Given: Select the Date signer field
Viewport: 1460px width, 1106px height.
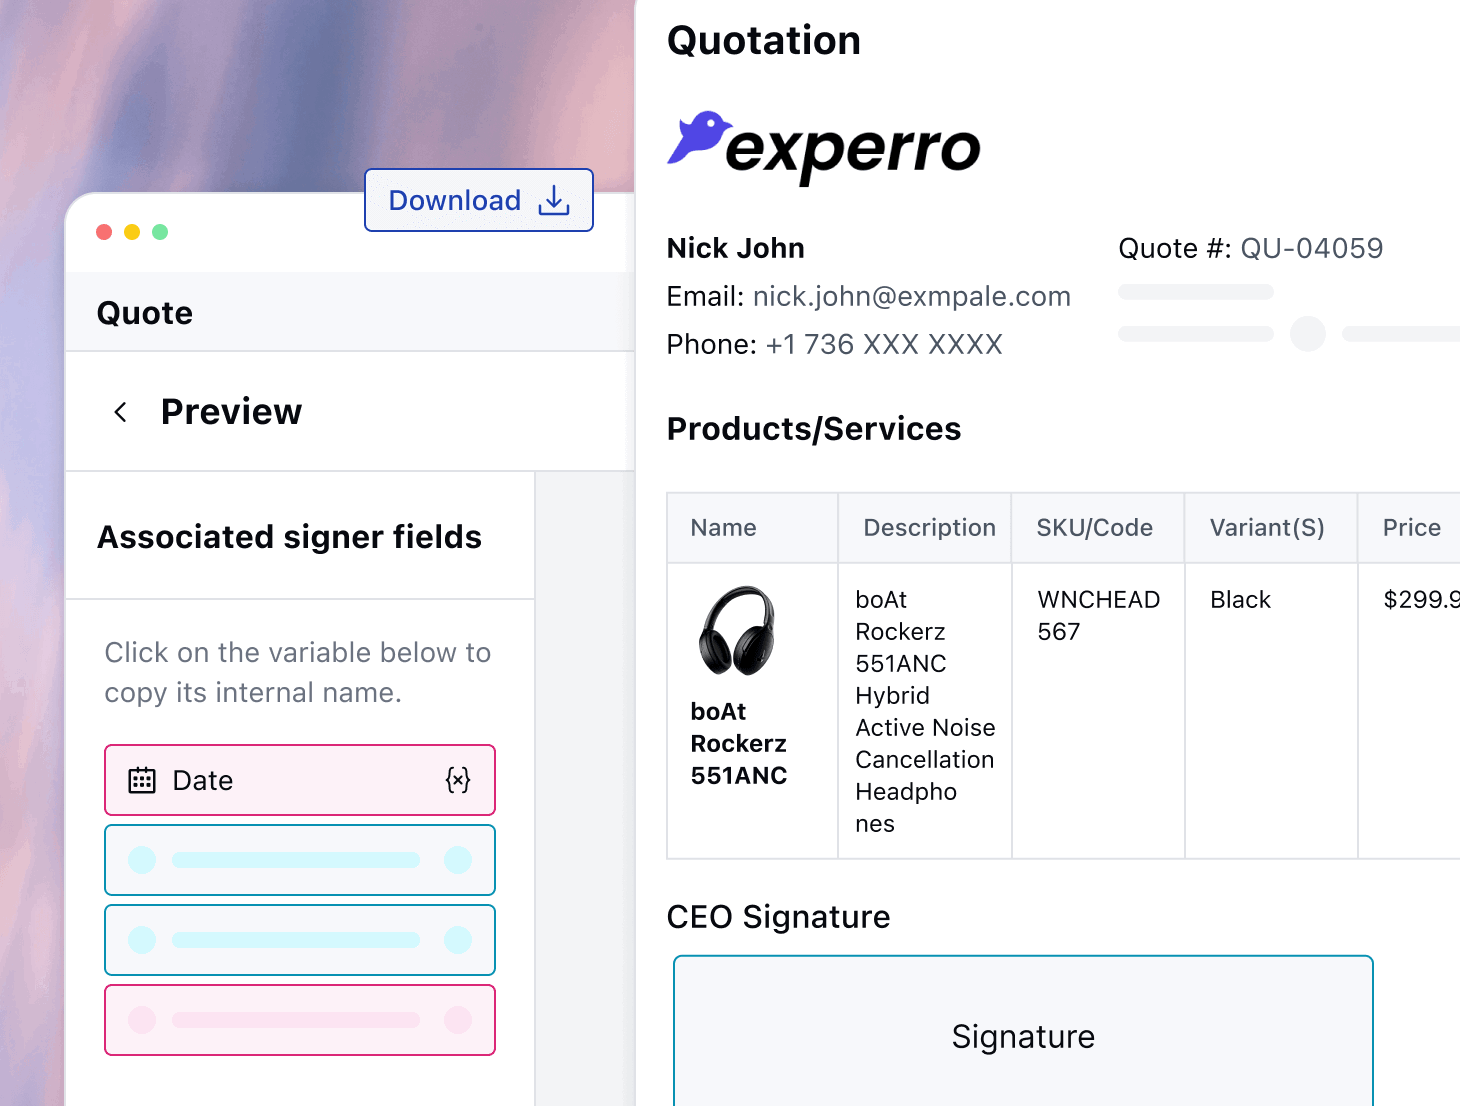Looking at the screenshot, I should (300, 780).
